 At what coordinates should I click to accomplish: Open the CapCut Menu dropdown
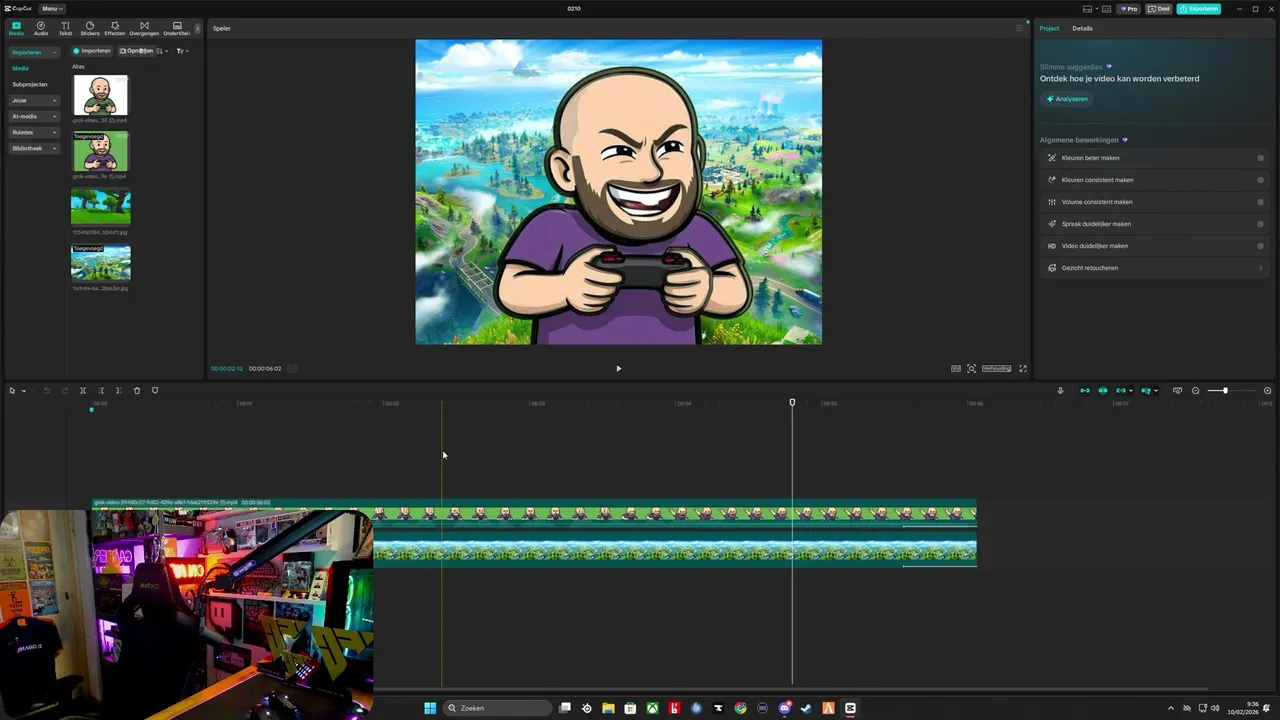coord(52,8)
